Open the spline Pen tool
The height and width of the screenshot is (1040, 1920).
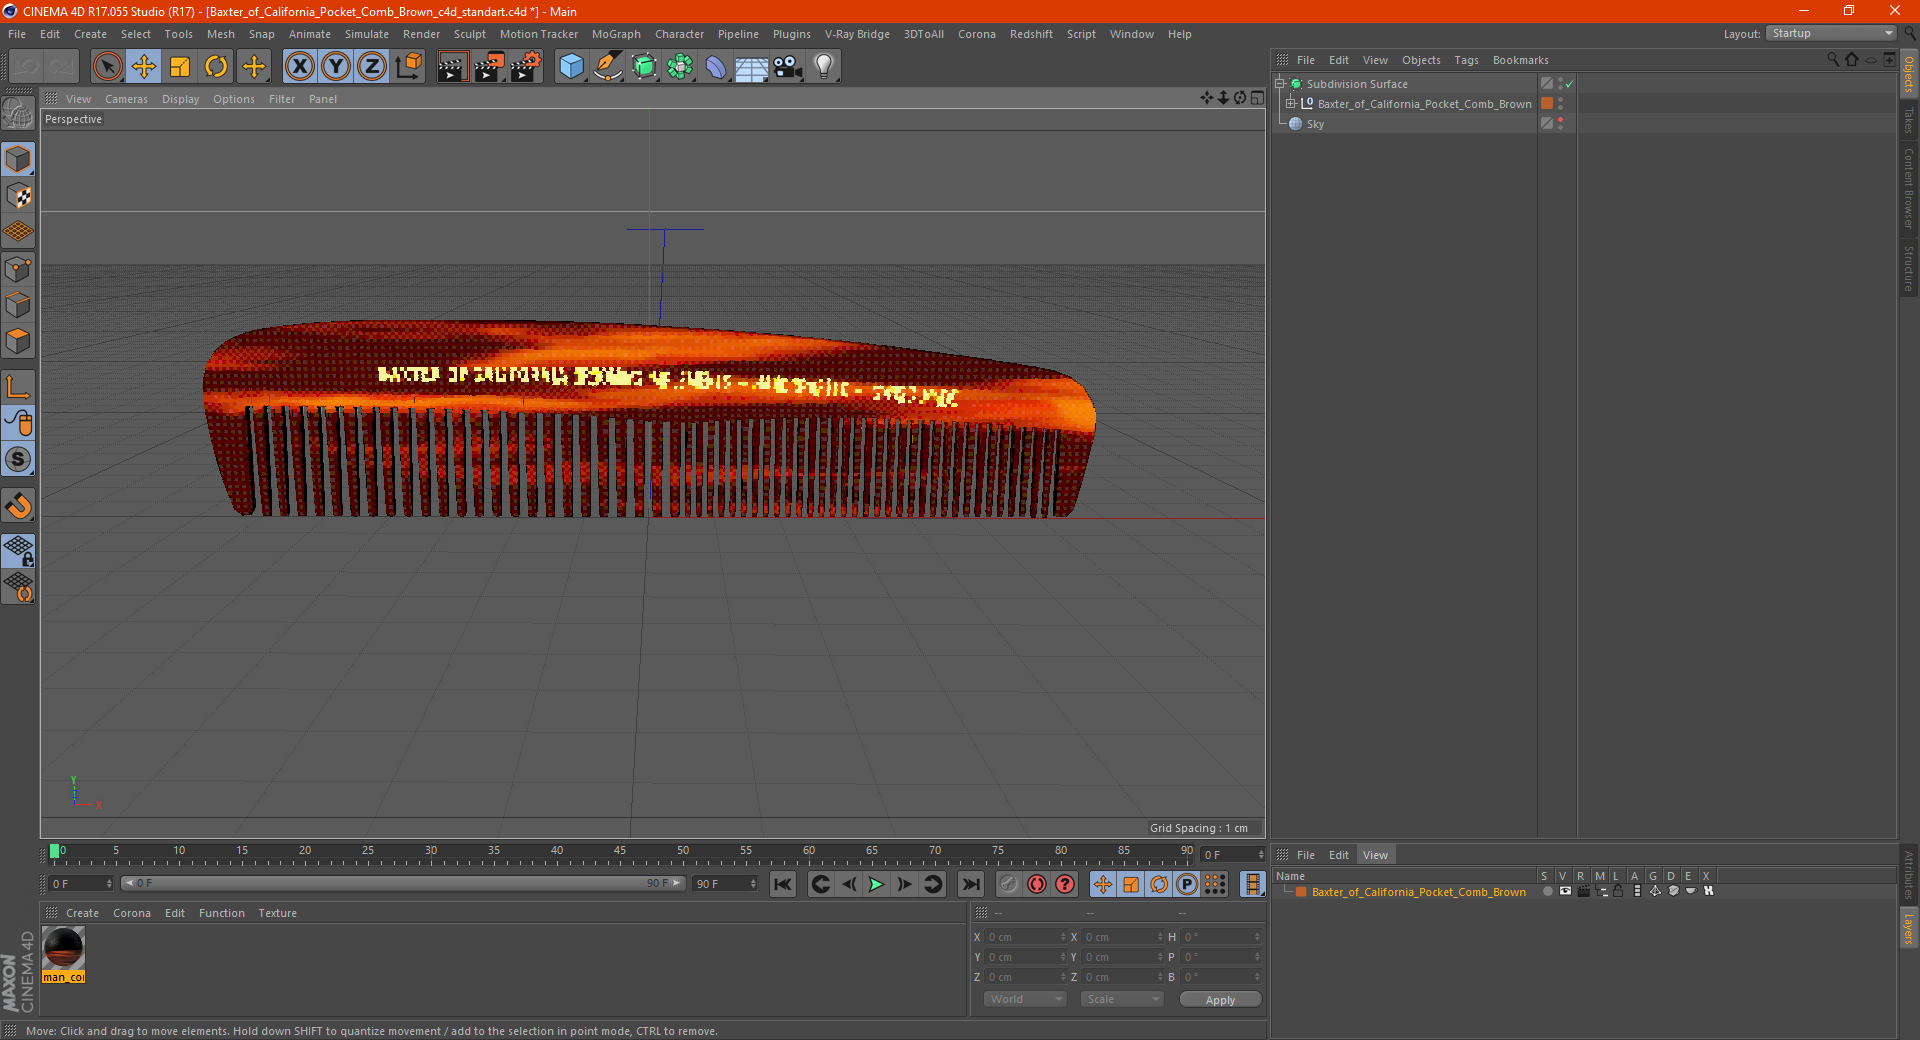[x=608, y=67]
